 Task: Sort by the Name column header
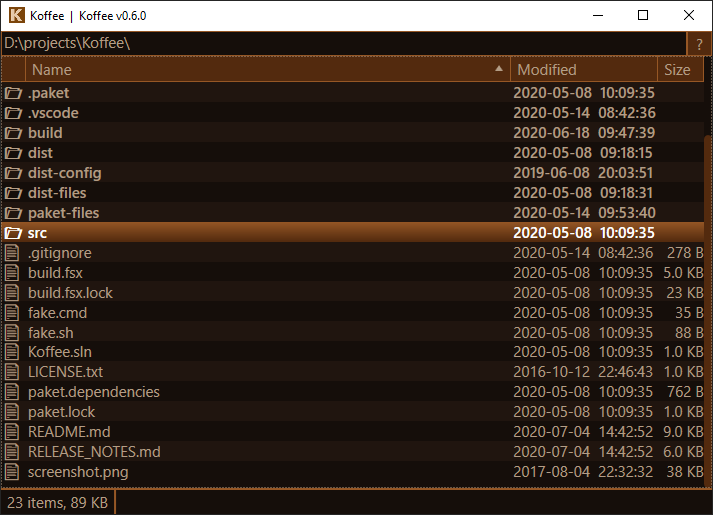268,70
